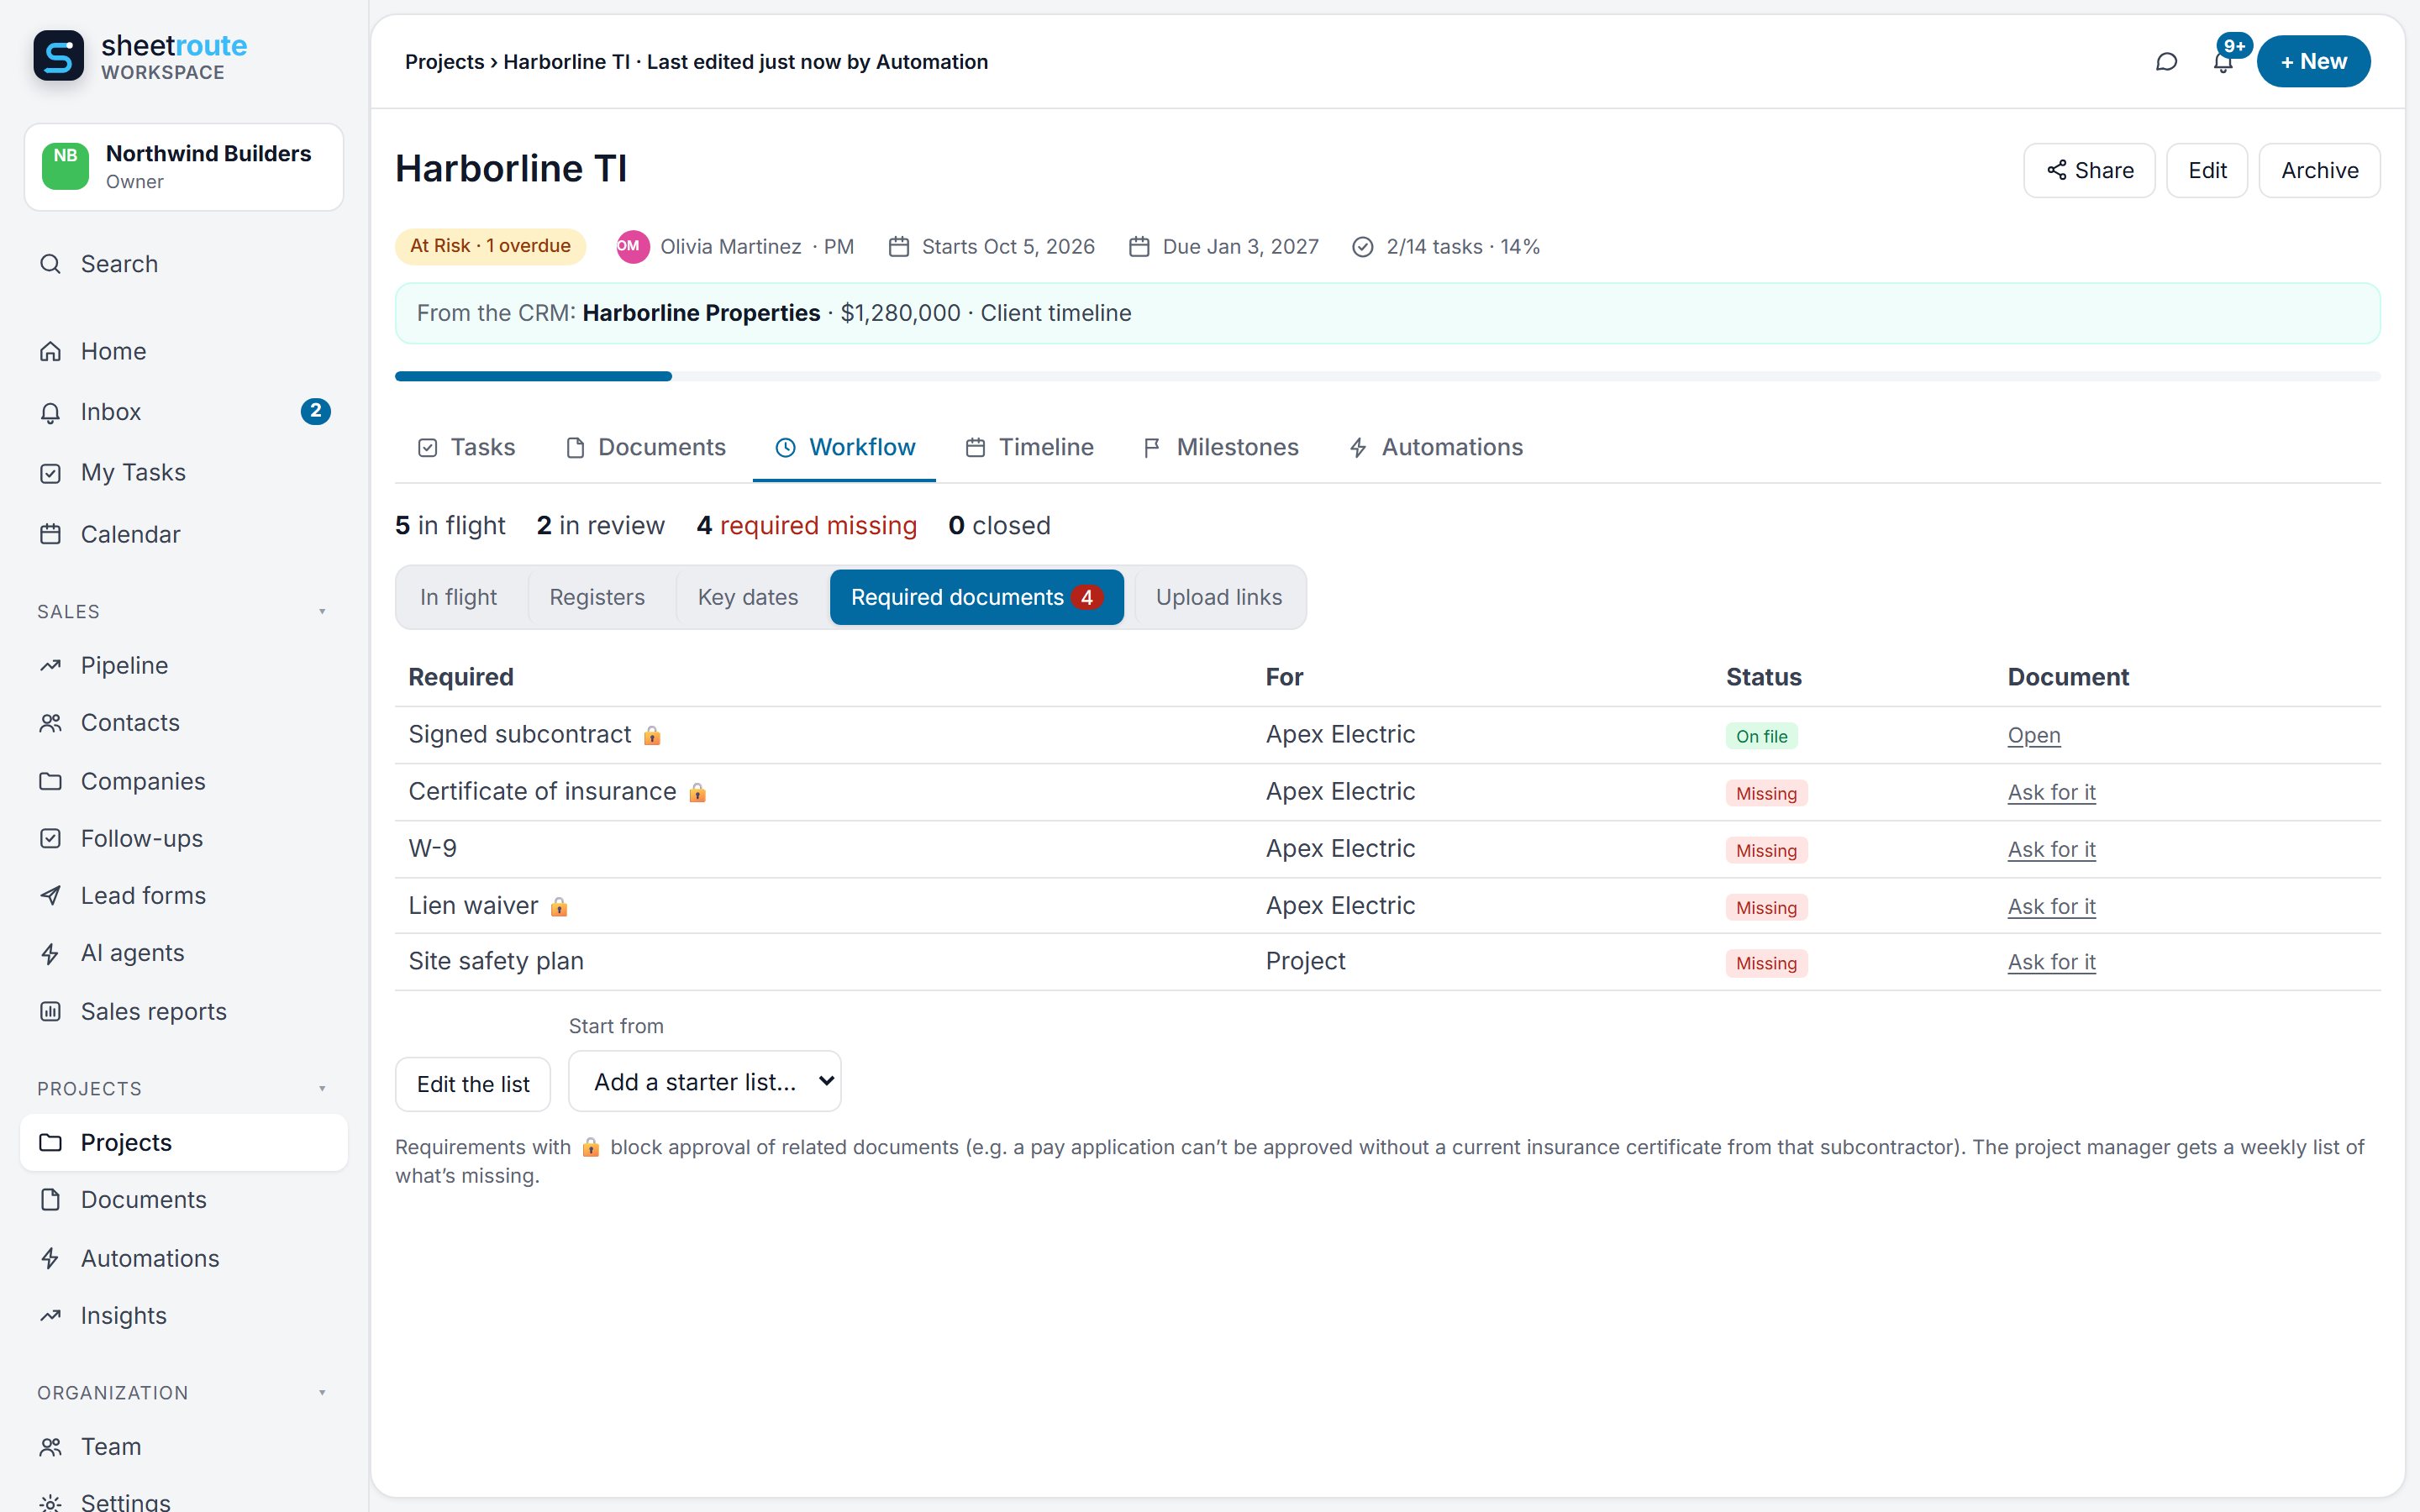Click the project progress bar
Image resolution: width=2420 pixels, height=1512 pixels.
tap(1388, 376)
